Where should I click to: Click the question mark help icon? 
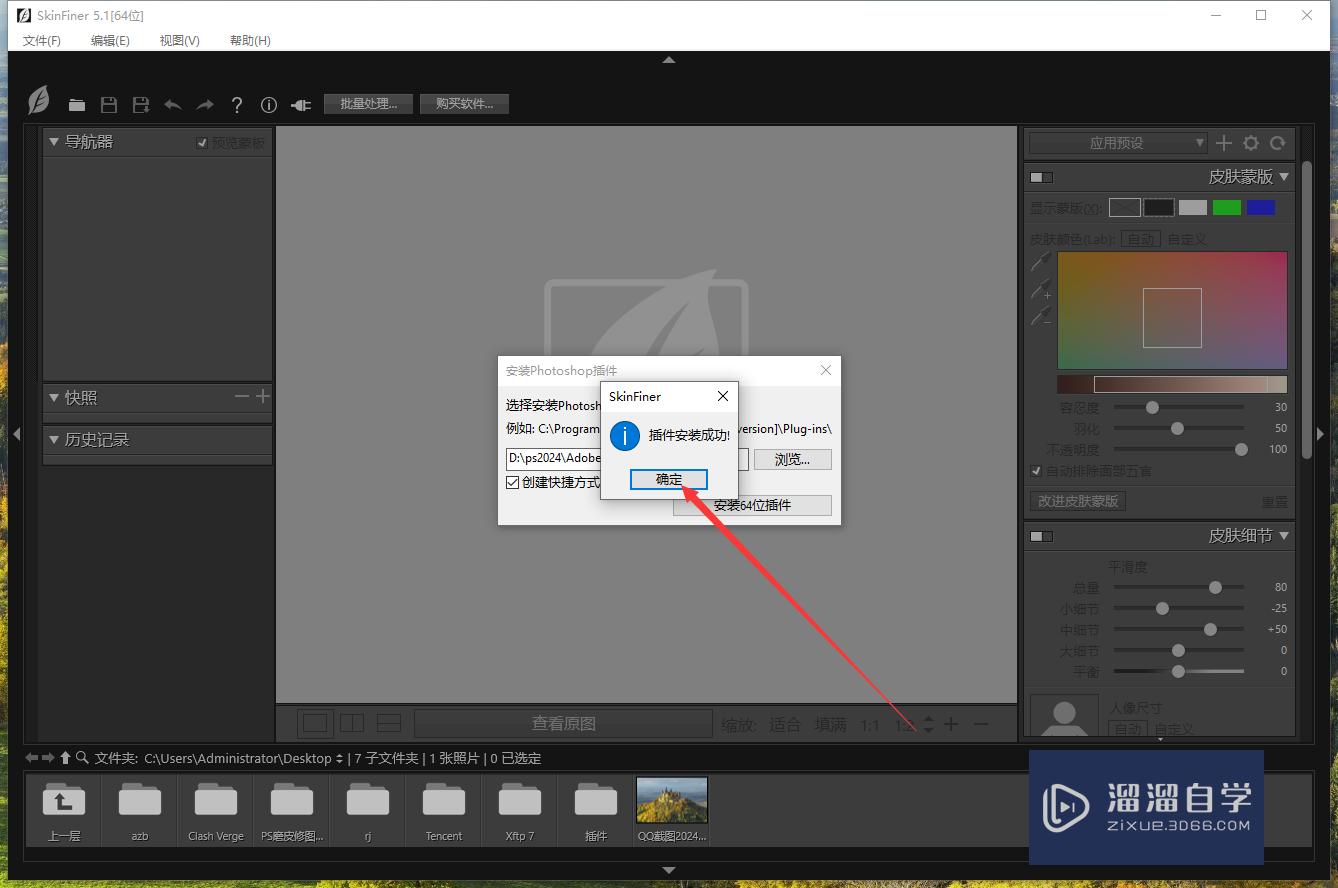[237, 104]
